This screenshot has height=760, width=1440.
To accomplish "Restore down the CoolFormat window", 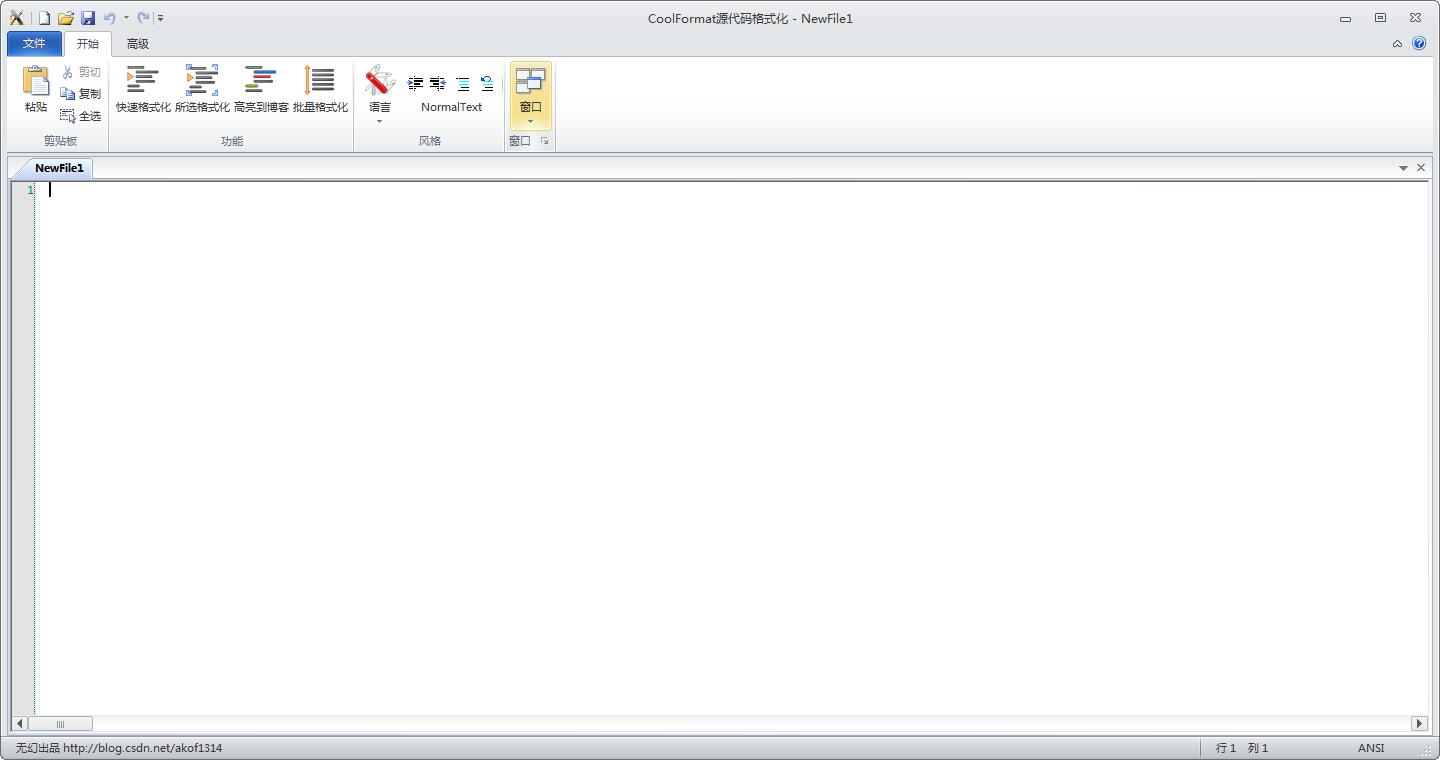I will (1380, 18).
